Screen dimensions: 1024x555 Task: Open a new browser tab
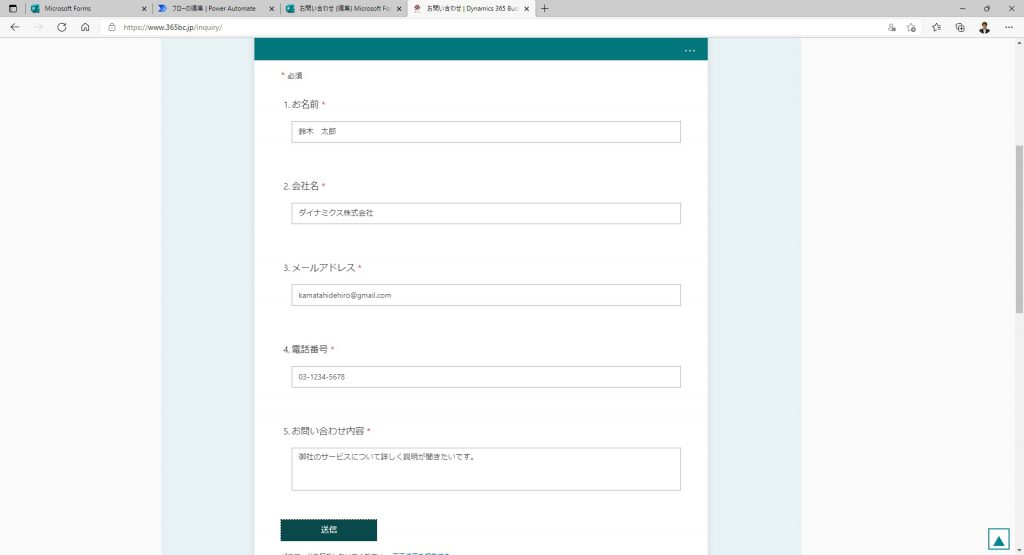tap(544, 8)
